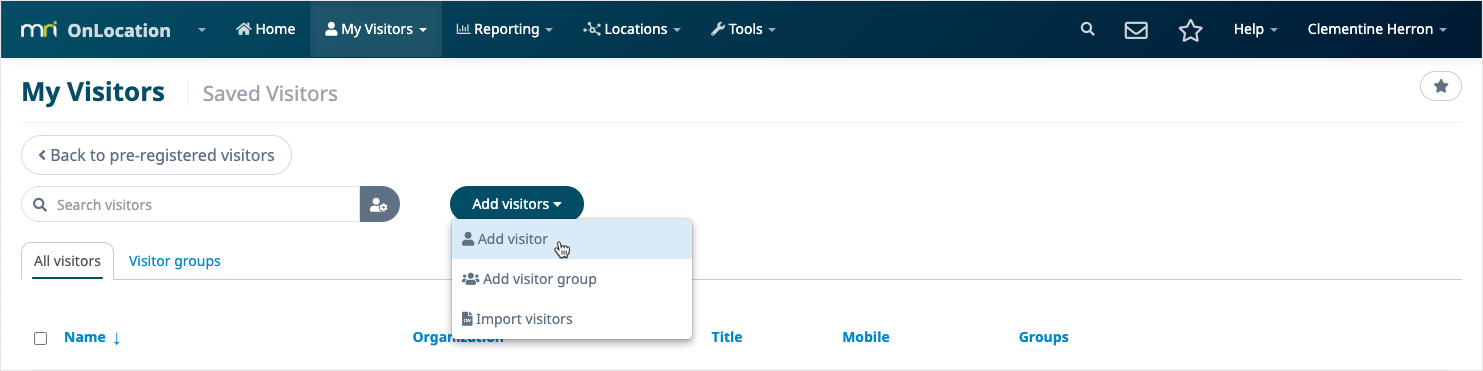
Task: Sort table by Mobile column header
Action: pos(866,337)
